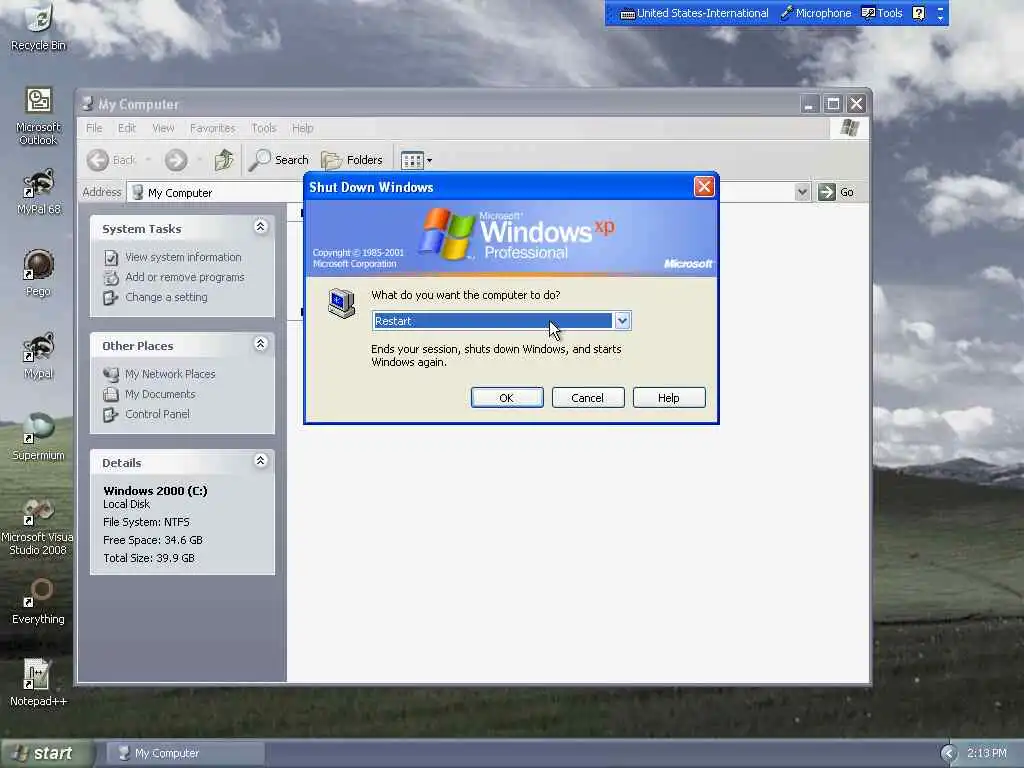
Task: Click Microphone on the language bar
Action: pyautogui.click(x=816, y=13)
